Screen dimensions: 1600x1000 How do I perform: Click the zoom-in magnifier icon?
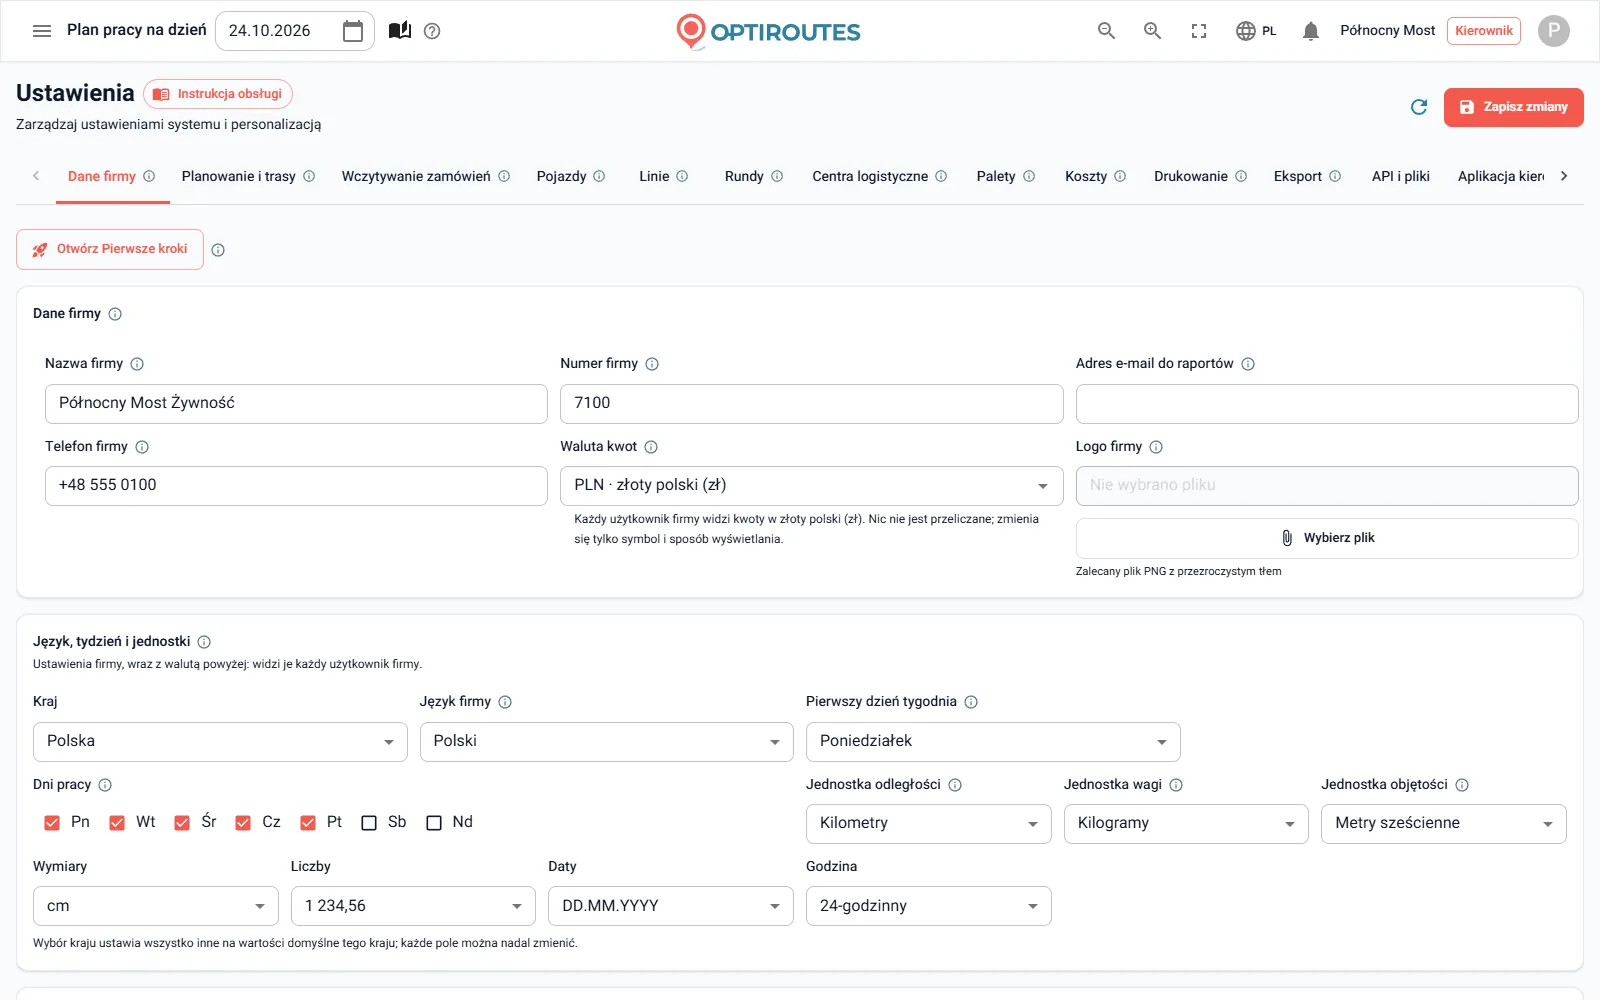pos(1152,31)
